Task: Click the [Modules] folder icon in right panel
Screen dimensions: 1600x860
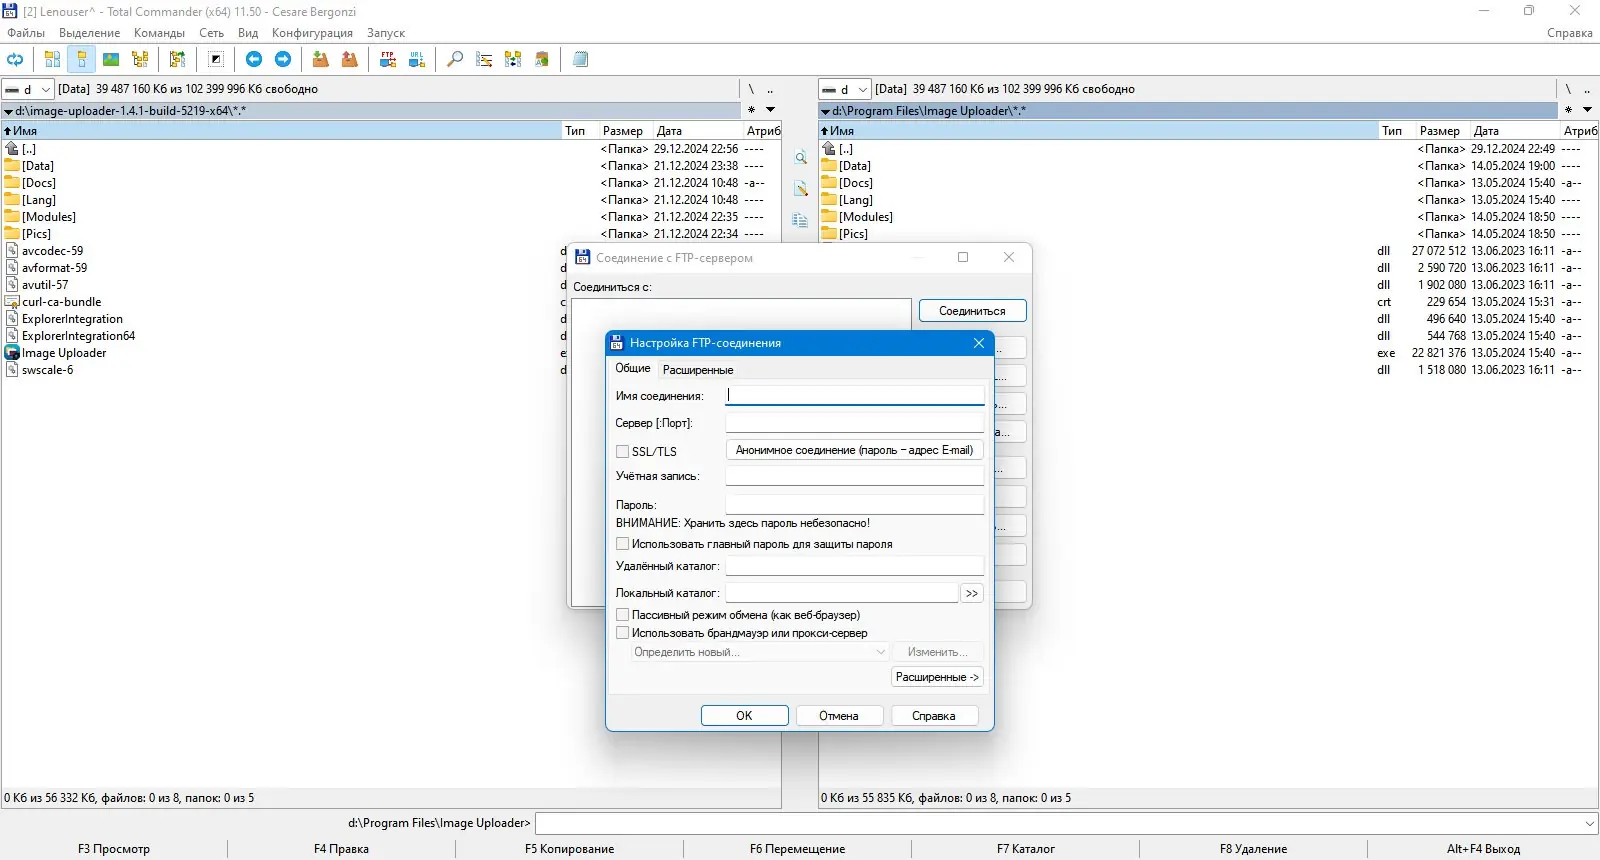Action: [x=829, y=216]
